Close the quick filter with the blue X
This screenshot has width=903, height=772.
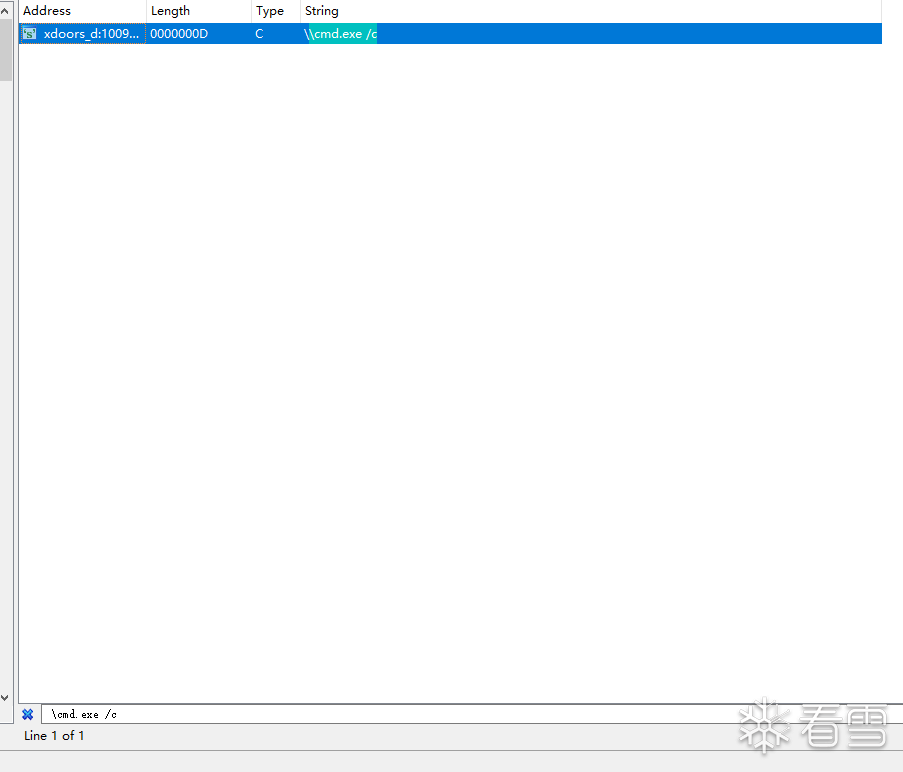(x=28, y=714)
